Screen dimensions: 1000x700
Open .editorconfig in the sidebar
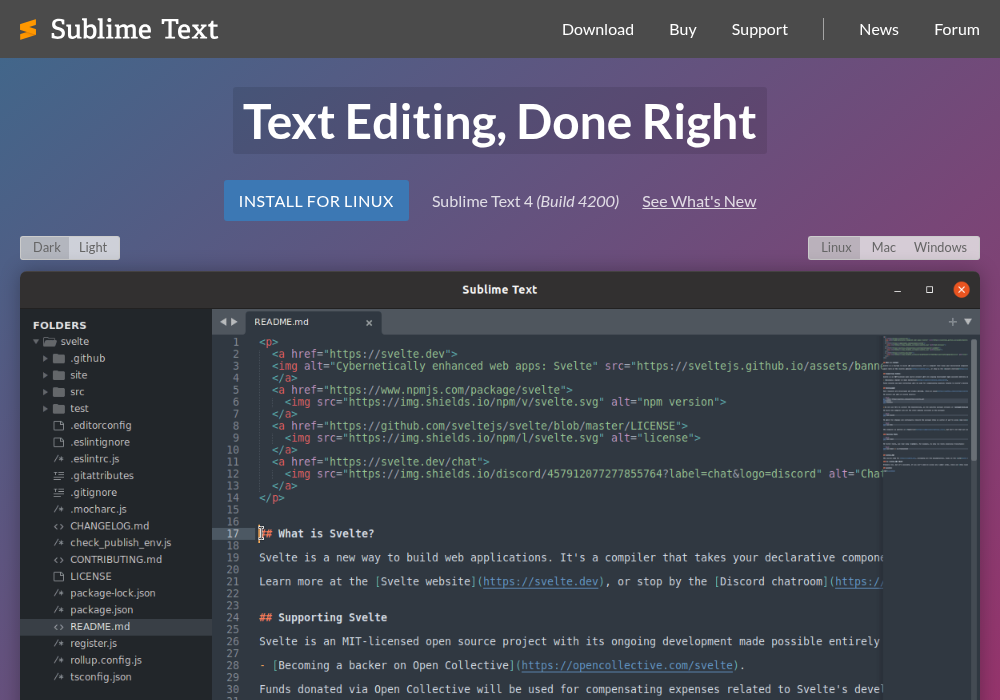click(101, 425)
